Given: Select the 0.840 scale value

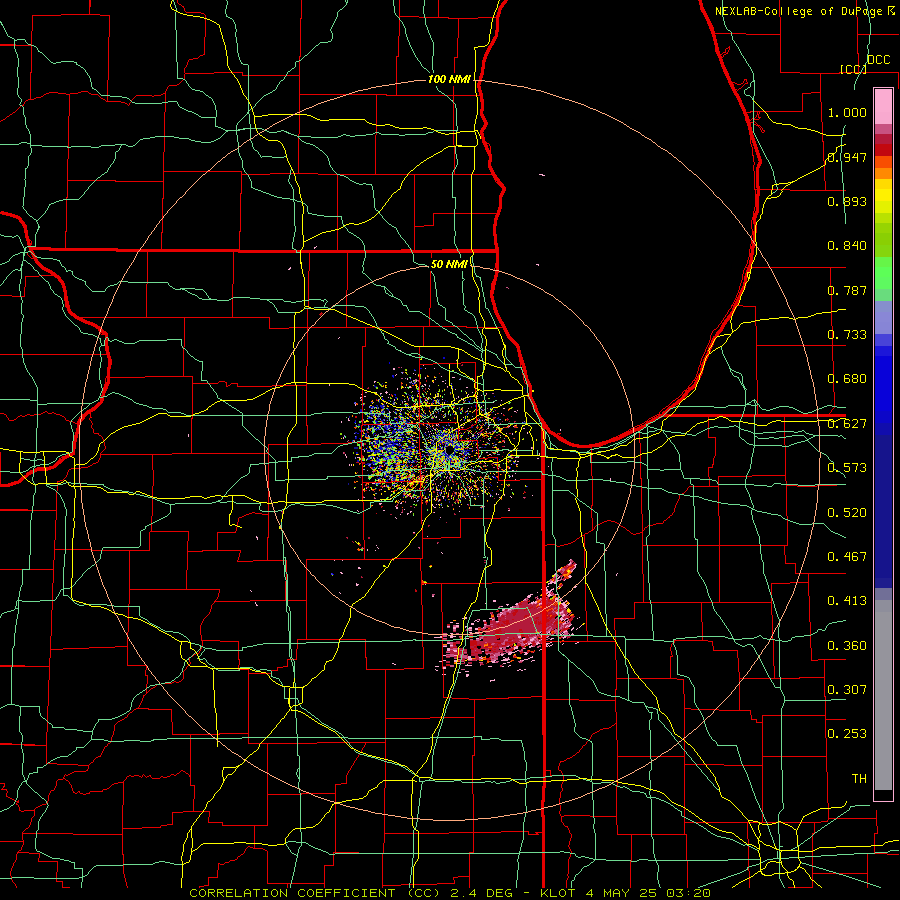Looking at the screenshot, I should click(847, 246).
